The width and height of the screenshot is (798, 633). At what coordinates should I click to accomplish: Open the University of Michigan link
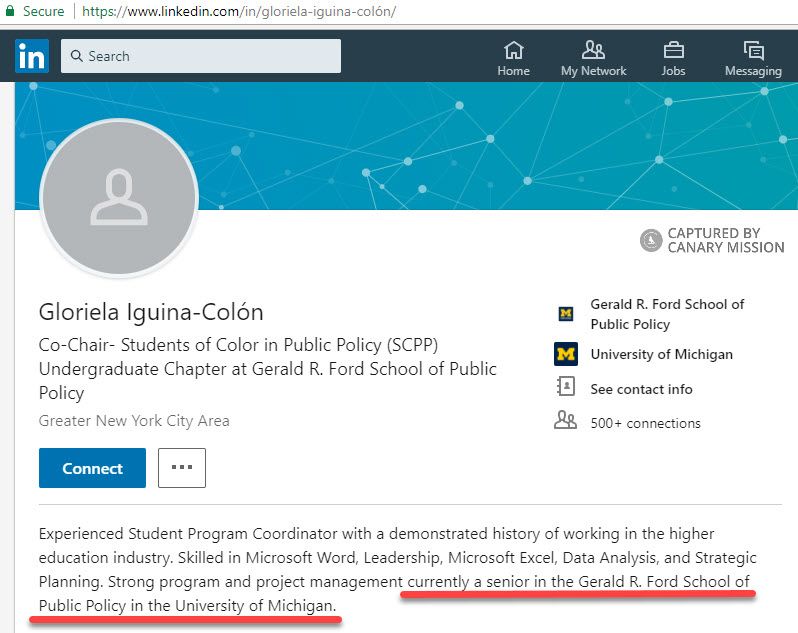(661, 354)
